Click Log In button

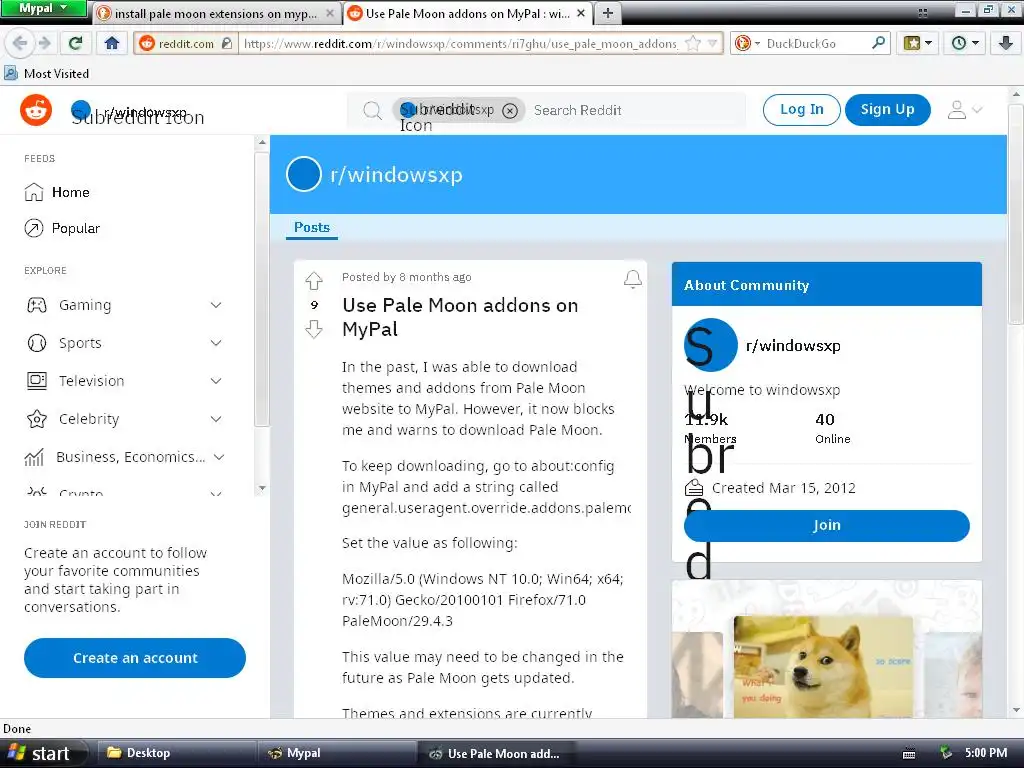click(801, 110)
